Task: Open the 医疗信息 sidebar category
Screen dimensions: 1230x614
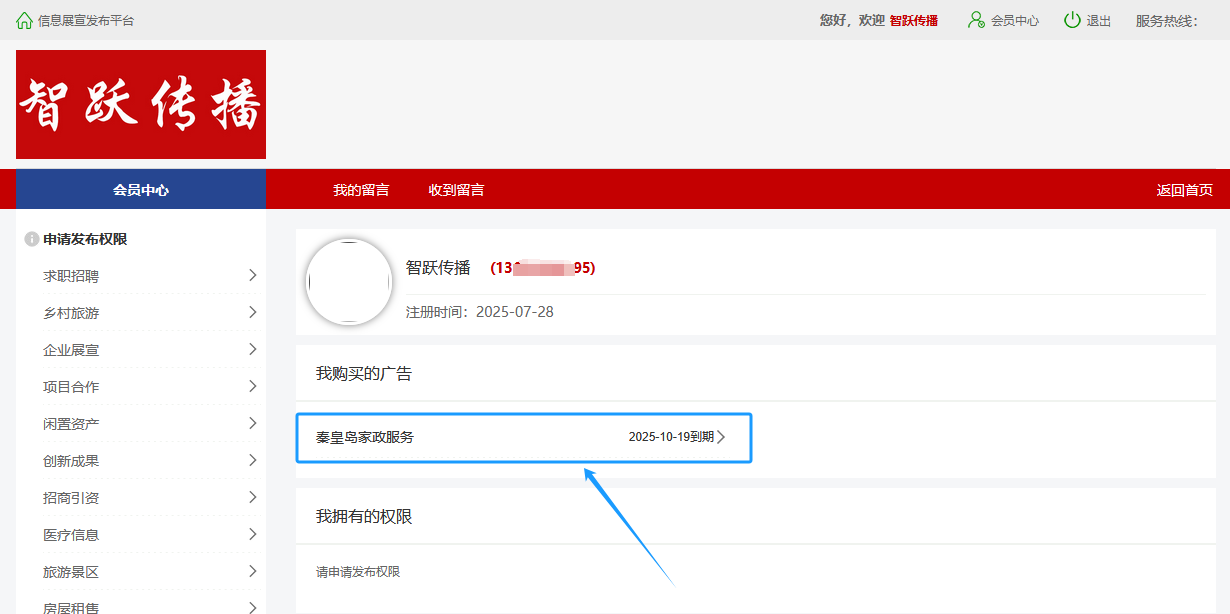Action: [x=71, y=535]
